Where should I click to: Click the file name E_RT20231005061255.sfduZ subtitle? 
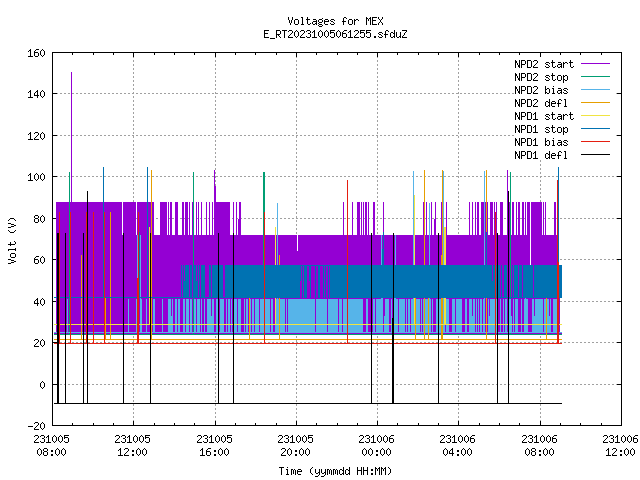coord(335,34)
